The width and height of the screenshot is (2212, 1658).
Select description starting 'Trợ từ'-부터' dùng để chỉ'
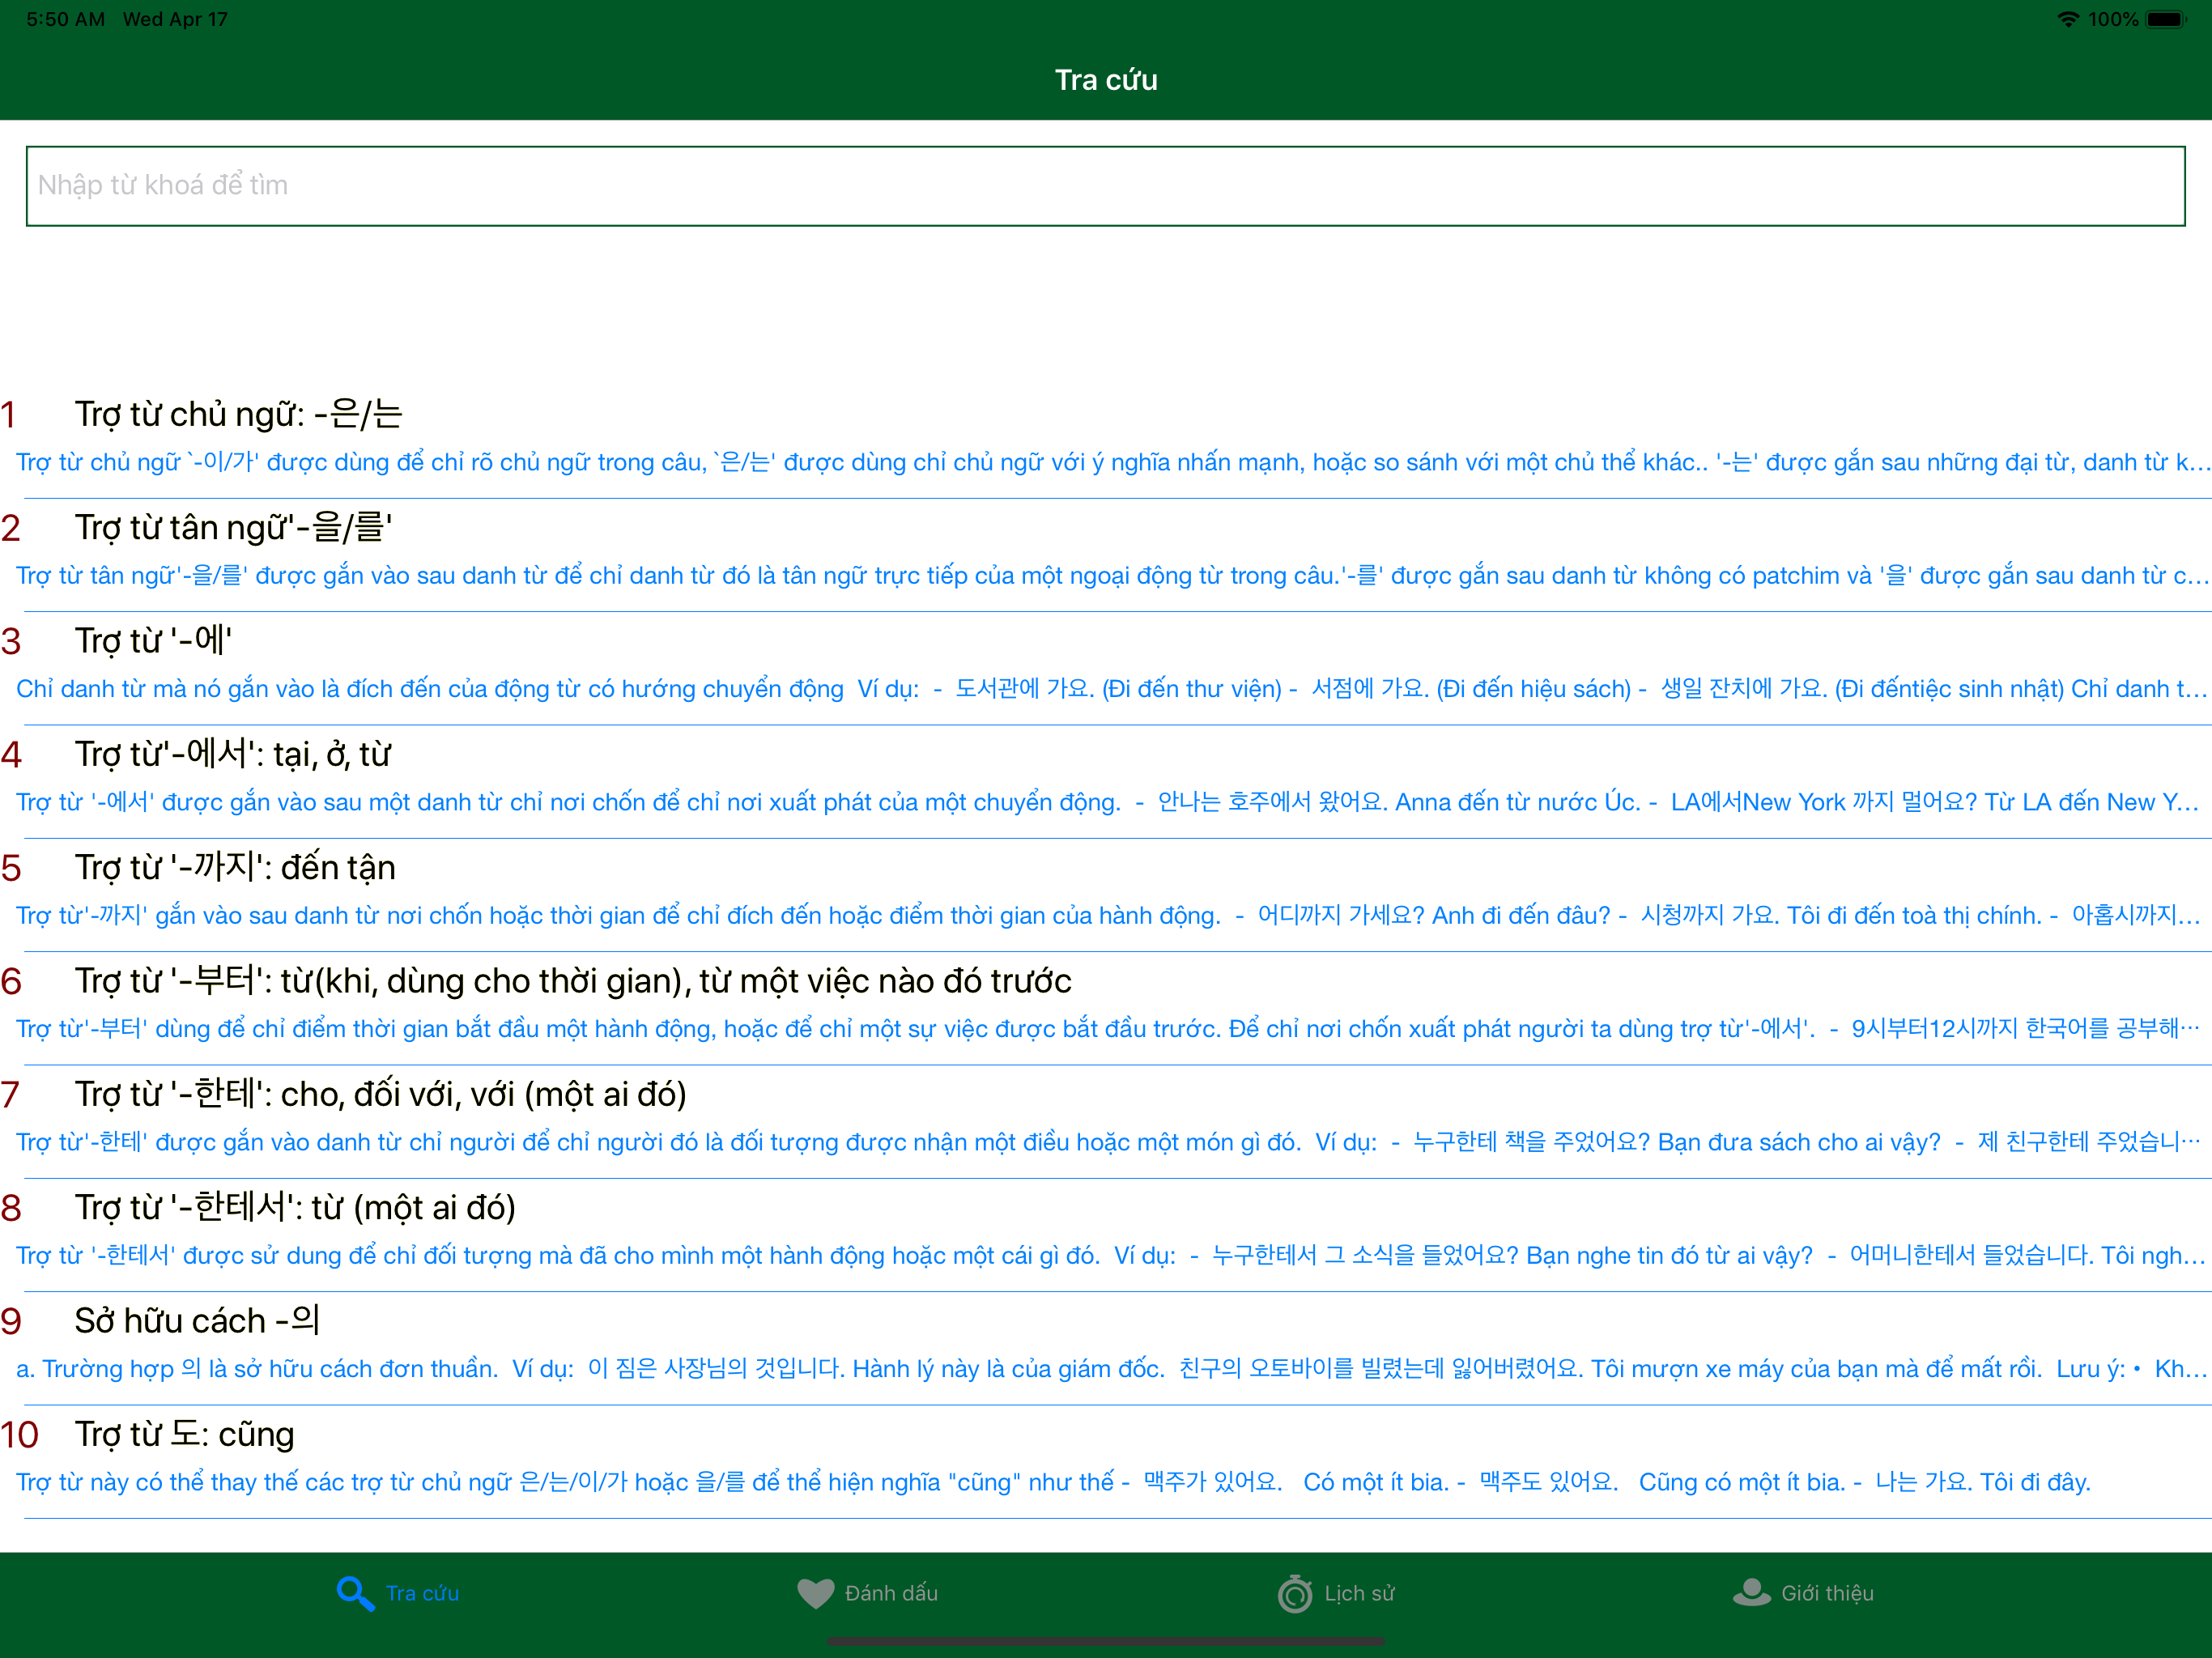pos(1108,1029)
